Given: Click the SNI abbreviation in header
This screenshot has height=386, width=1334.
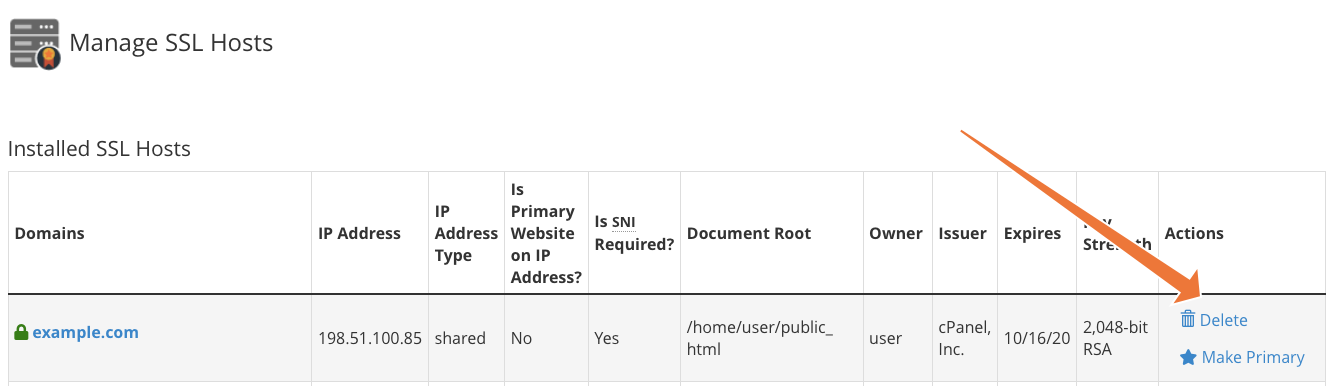Looking at the screenshot, I should coord(624,222).
